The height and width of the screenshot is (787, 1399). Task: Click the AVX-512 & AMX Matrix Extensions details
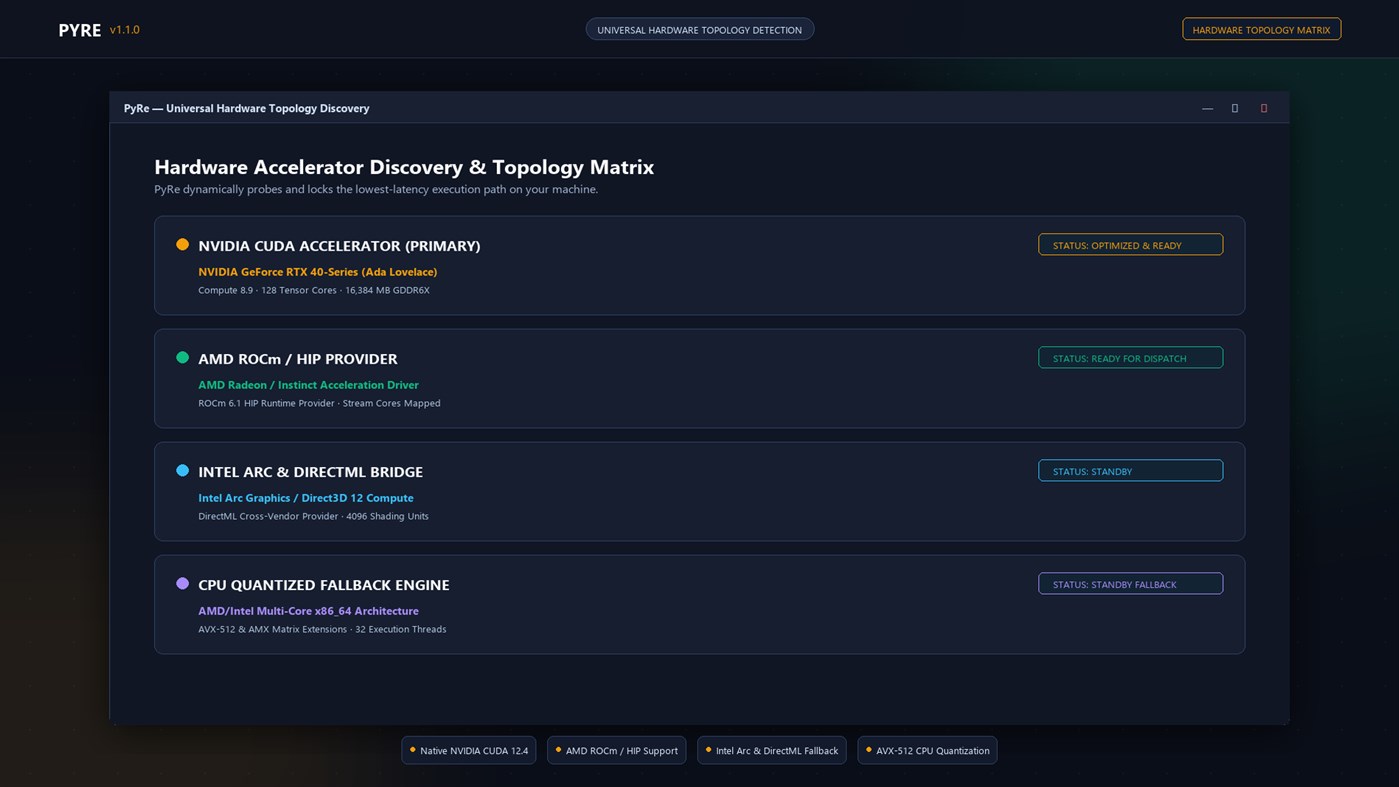[x=322, y=629]
